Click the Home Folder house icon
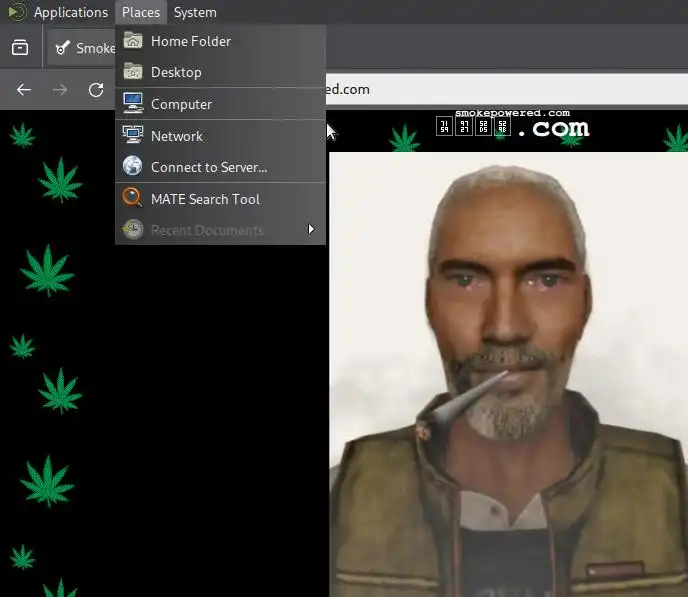 coord(133,40)
